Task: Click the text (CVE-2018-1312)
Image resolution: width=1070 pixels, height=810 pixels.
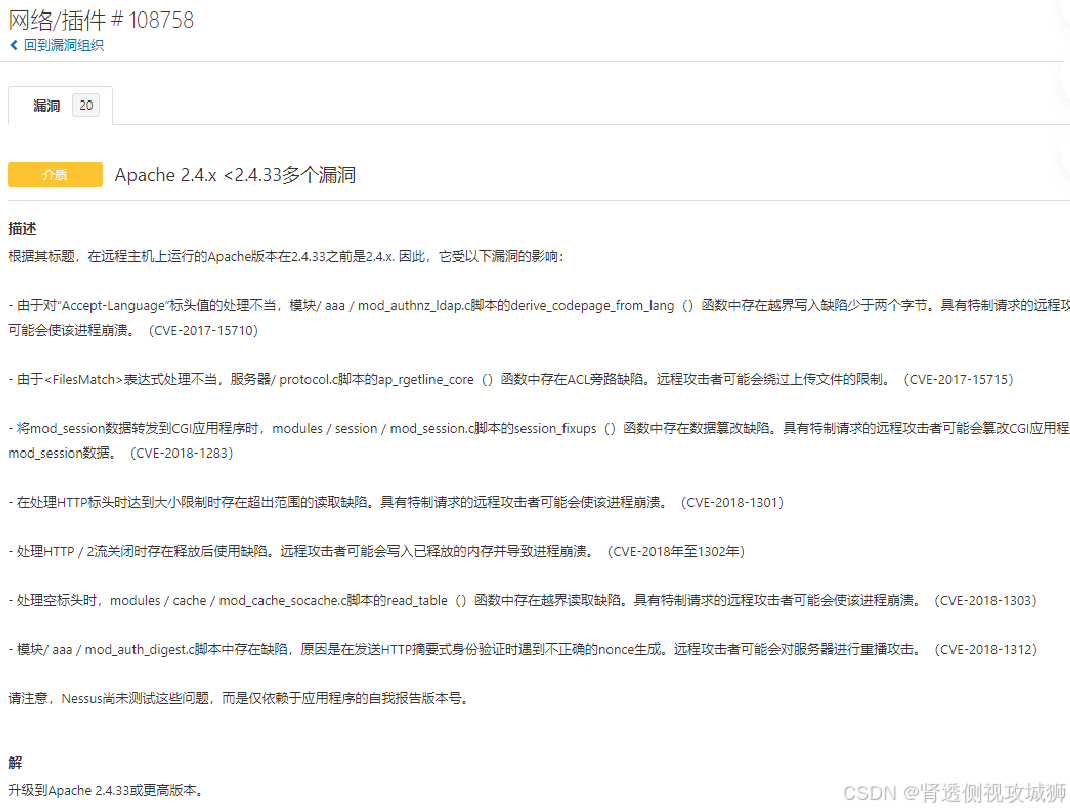Action: point(985,650)
